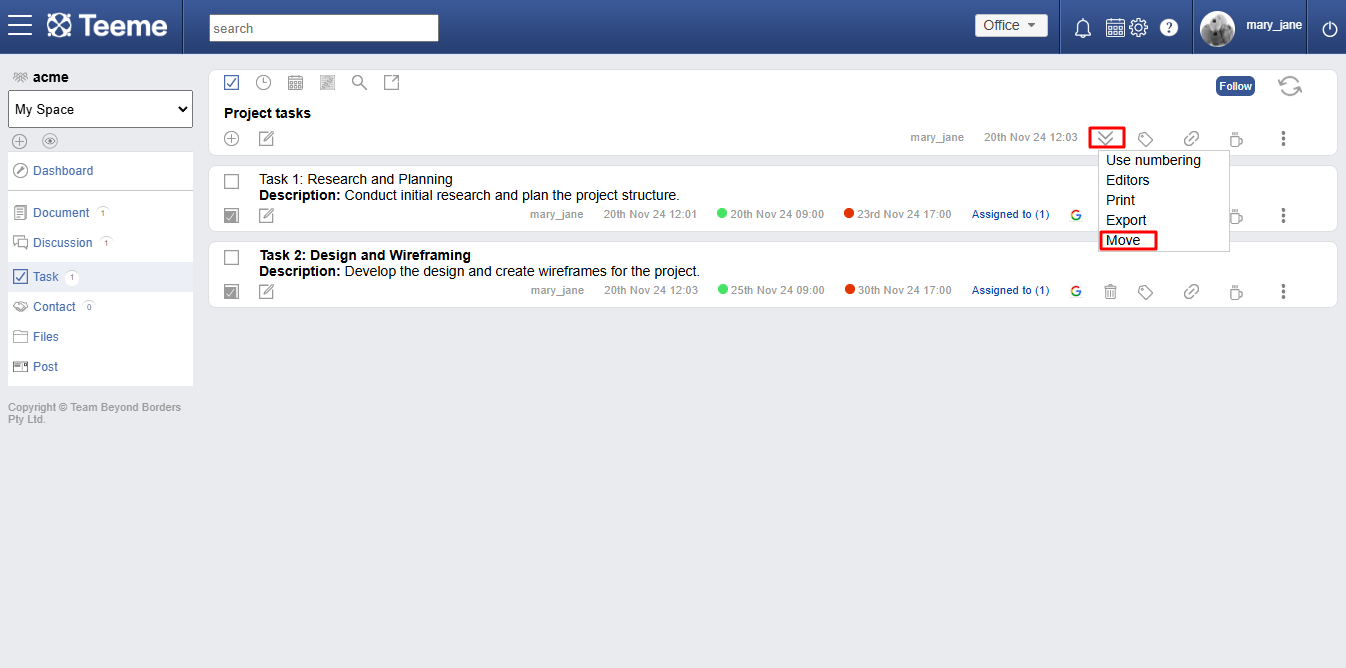The width and height of the screenshot is (1346, 668).
Task: Open the My Space dropdown
Action: tap(100, 109)
